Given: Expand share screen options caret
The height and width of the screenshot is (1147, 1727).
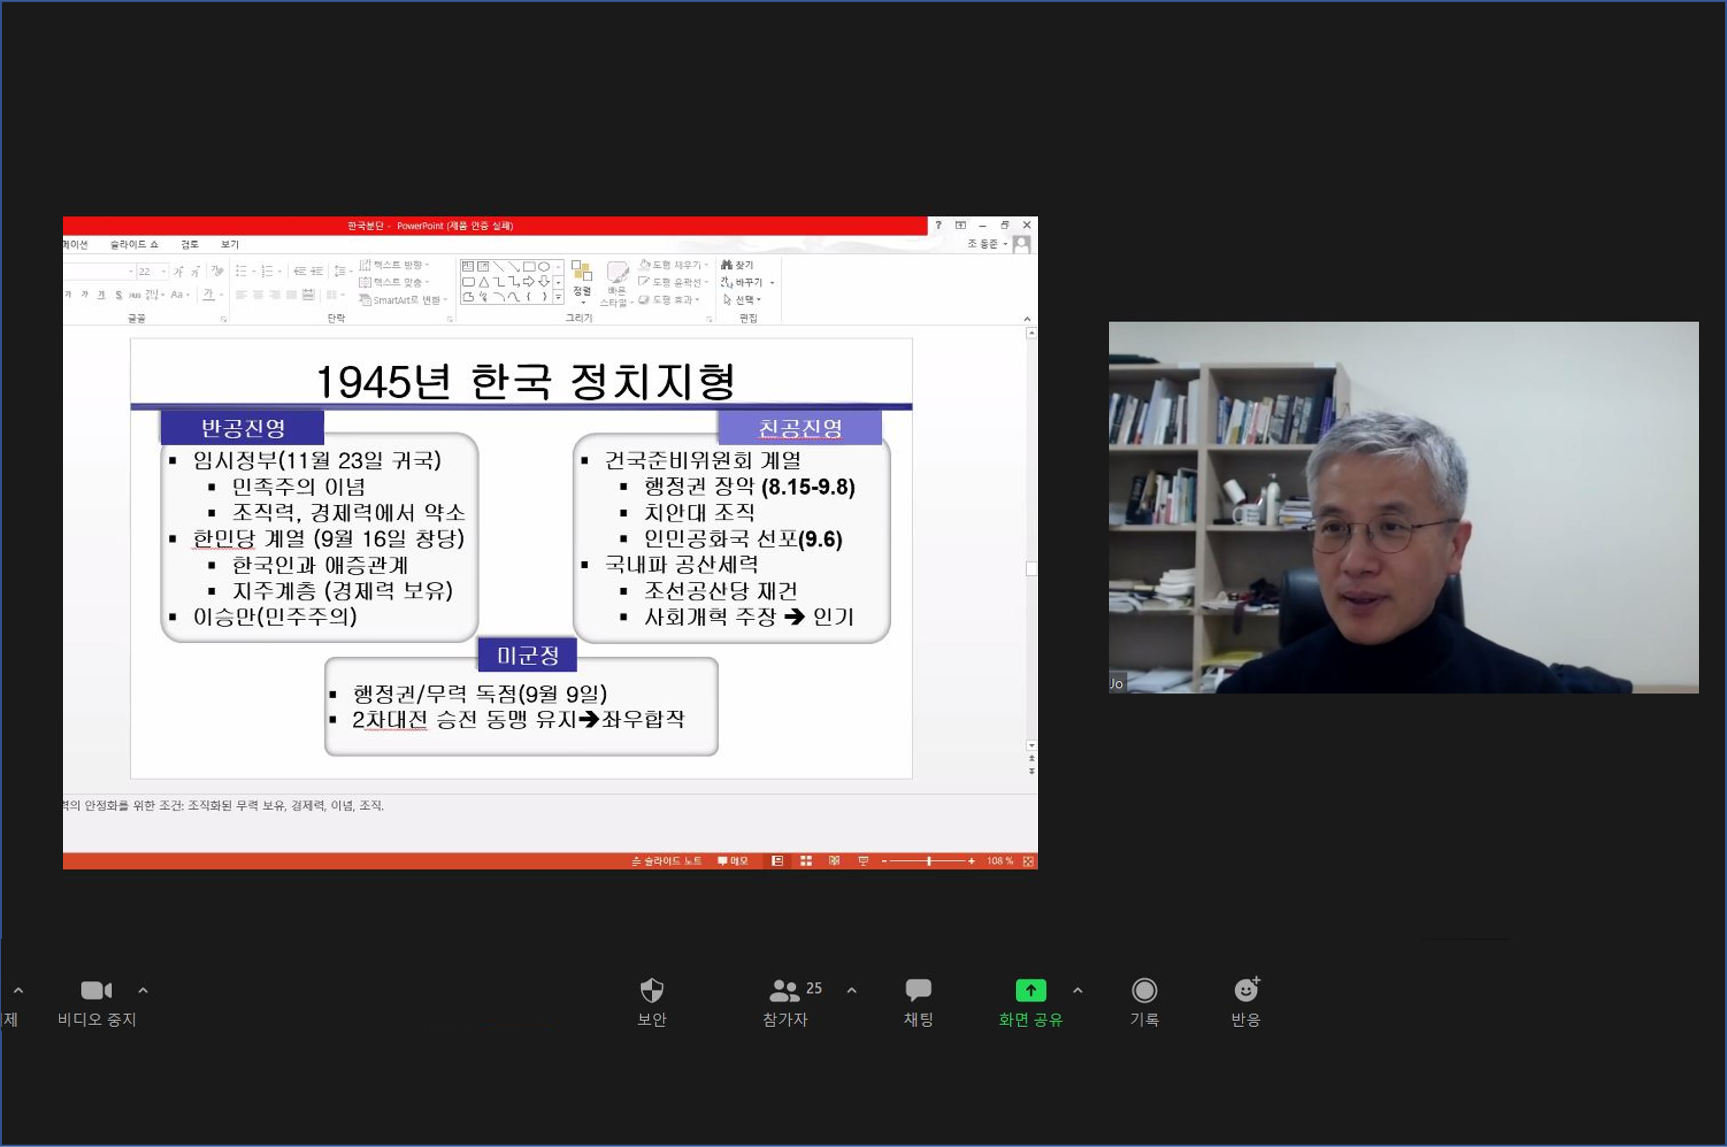Looking at the screenshot, I should [1077, 990].
